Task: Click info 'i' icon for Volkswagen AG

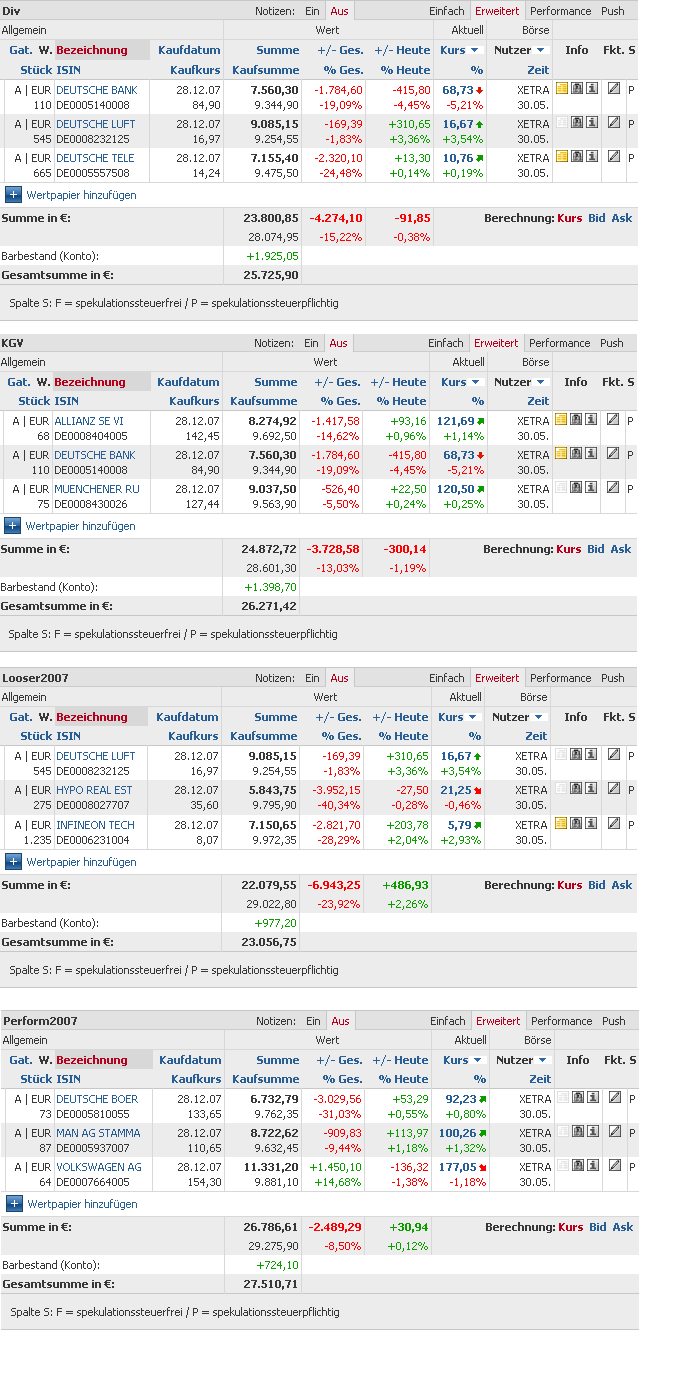Action: tap(593, 1166)
